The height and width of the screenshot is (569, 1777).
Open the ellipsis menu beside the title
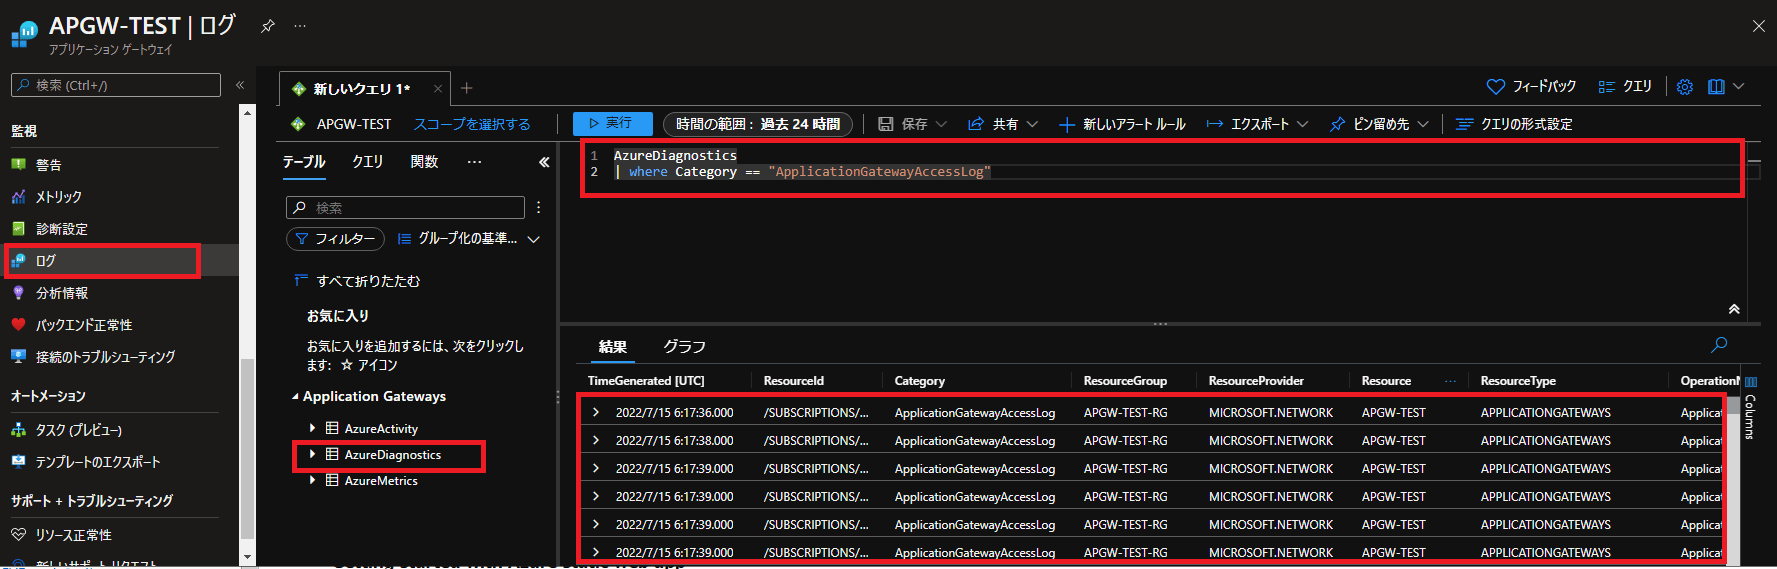click(x=300, y=26)
